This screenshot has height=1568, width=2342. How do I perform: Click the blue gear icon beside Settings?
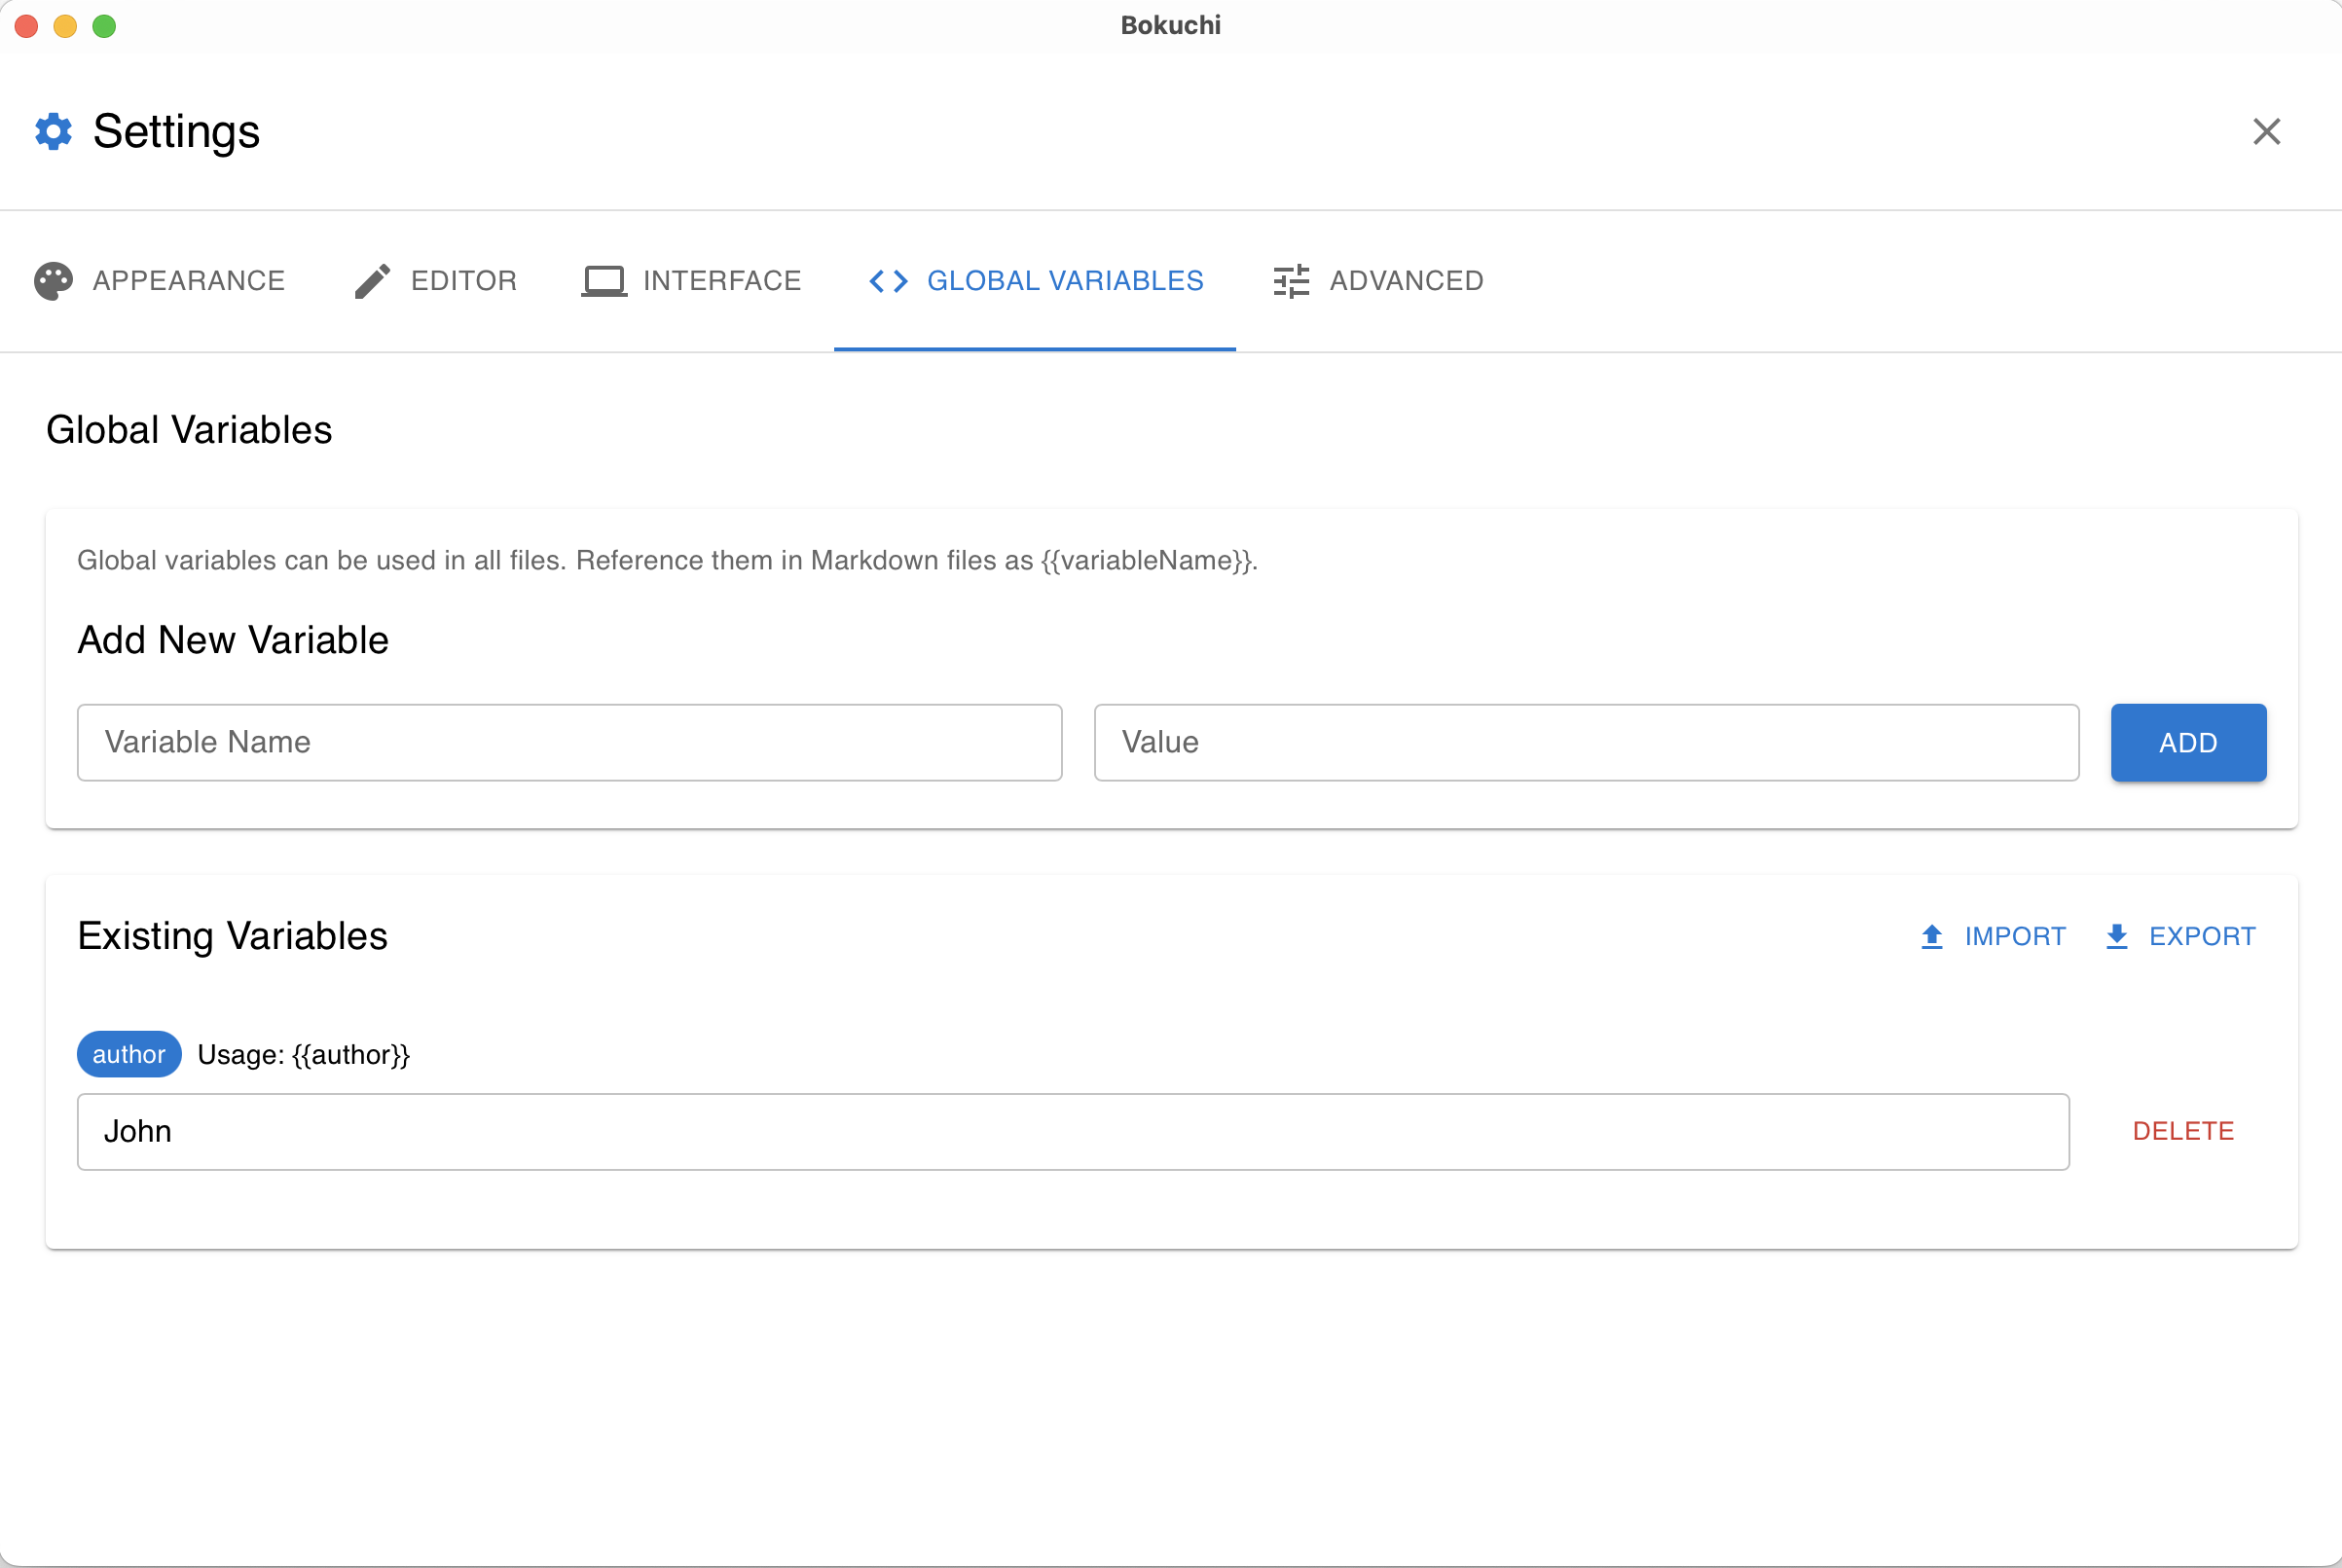coord(53,131)
